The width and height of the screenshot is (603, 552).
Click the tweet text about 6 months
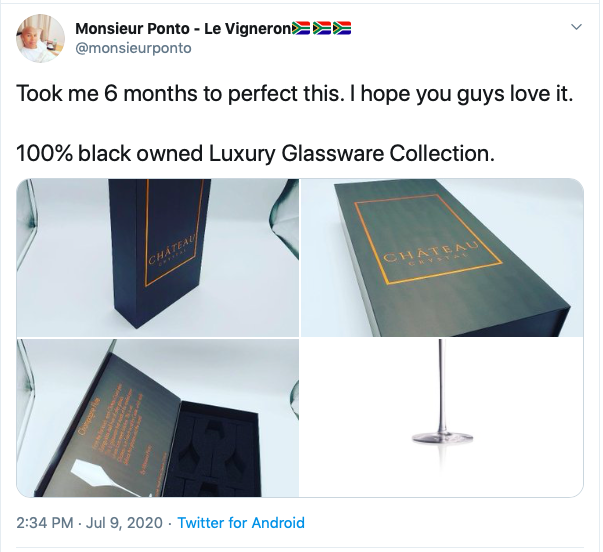pos(295,93)
